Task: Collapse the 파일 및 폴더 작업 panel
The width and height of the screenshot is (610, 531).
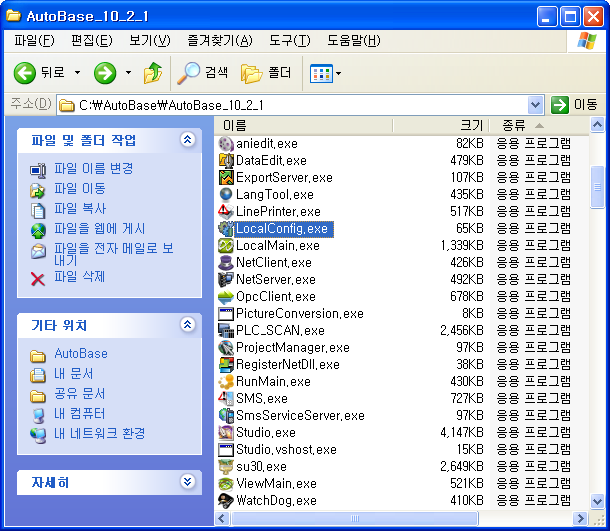Action: [x=188, y=139]
